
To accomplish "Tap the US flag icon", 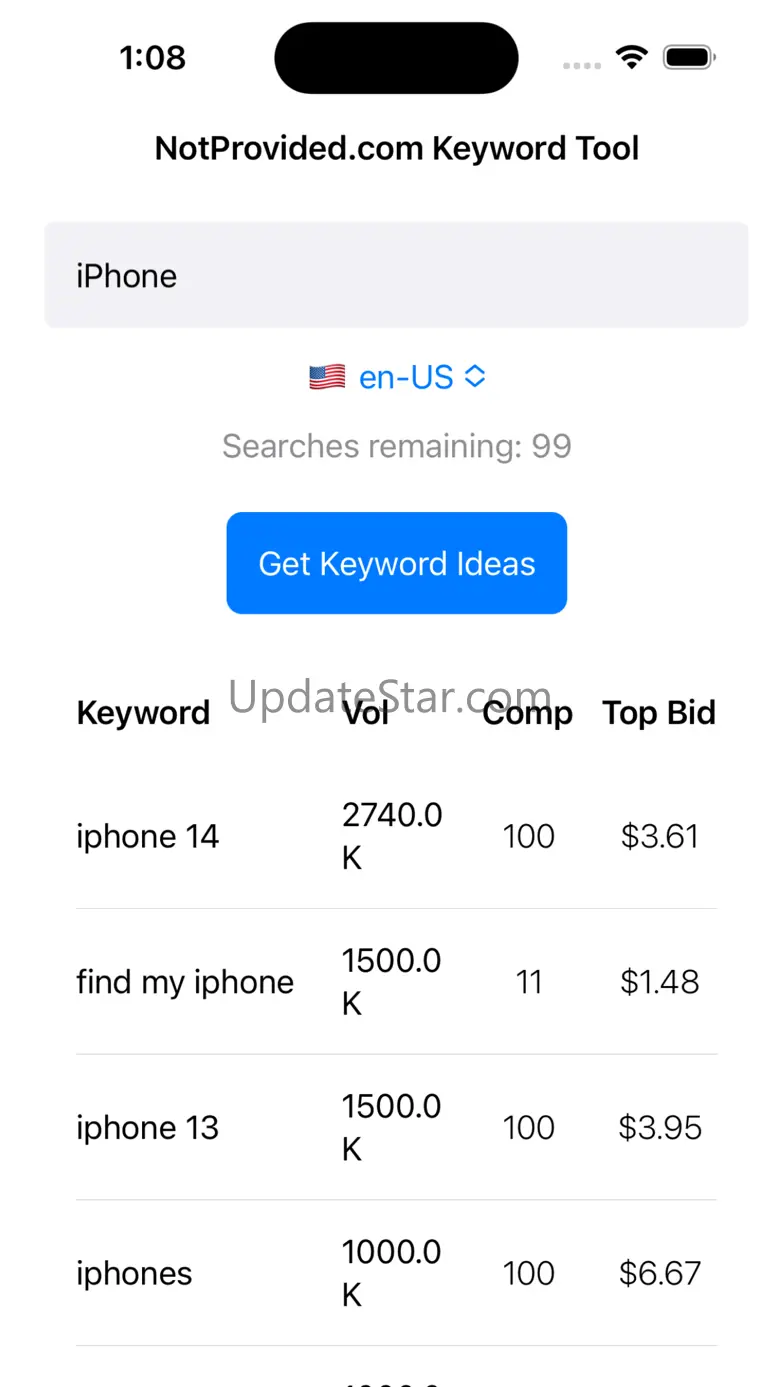I will (x=327, y=377).
